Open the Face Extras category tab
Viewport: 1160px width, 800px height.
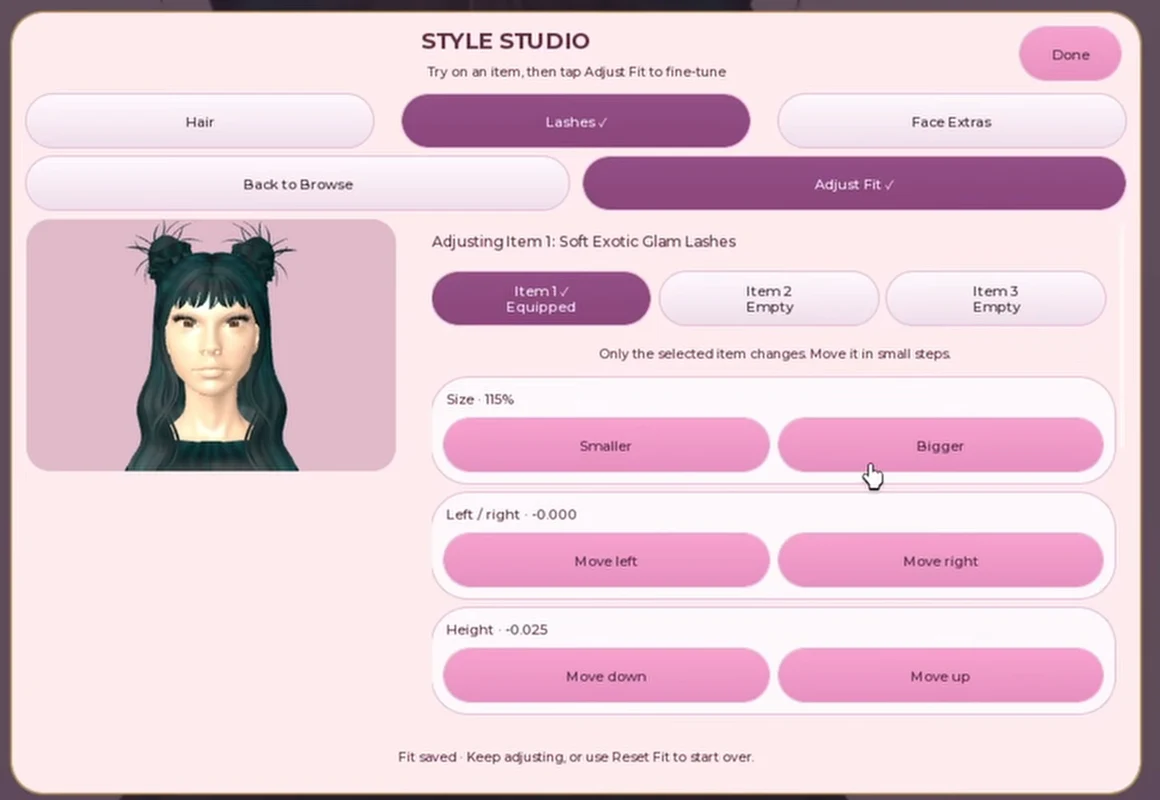(x=951, y=121)
